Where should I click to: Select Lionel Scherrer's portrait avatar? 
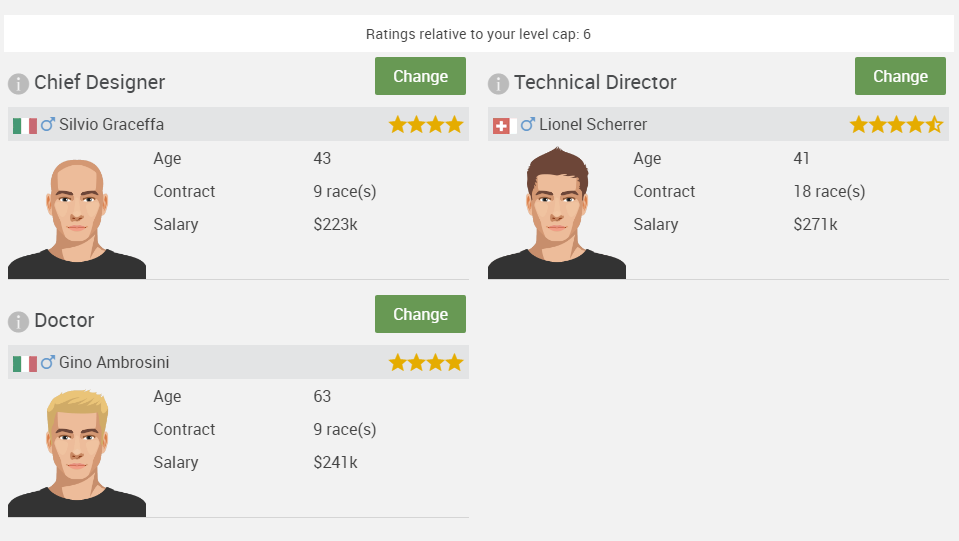click(x=557, y=213)
